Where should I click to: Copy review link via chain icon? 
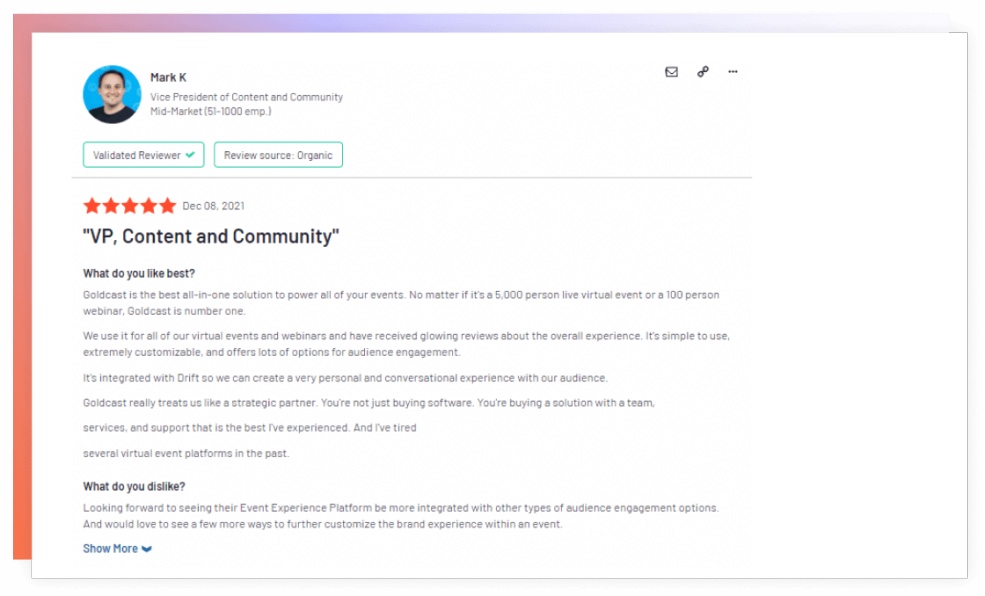pos(702,72)
